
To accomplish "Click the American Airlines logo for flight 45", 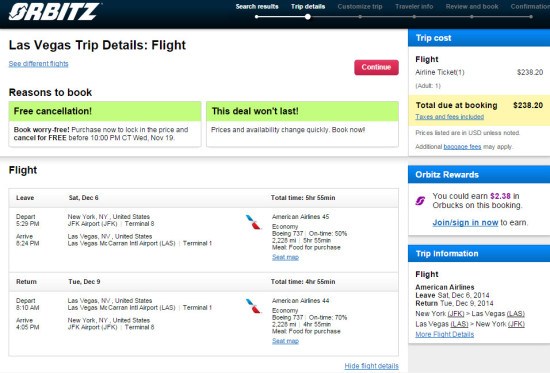I will [253, 222].
